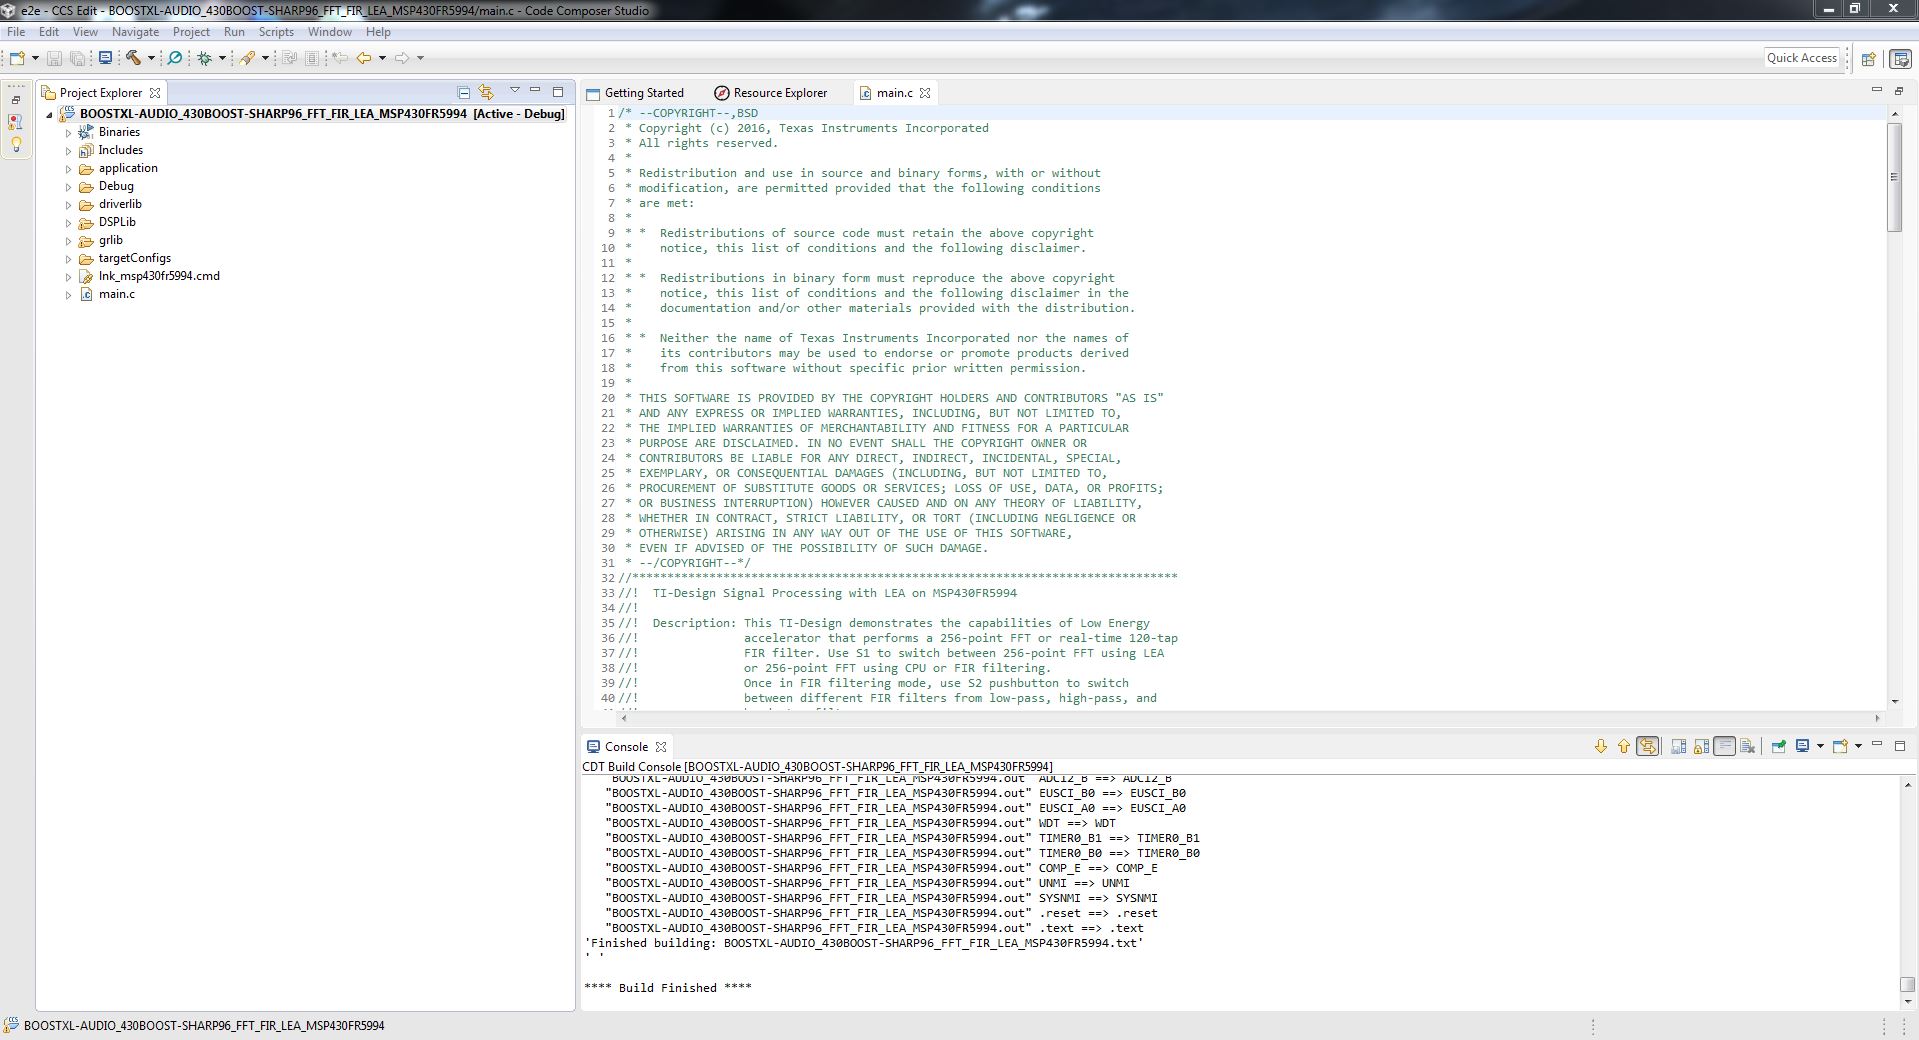Viewport: 1919px width, 1040px height.
Task: Click the flashlight search tool icon
Action: click(x=247, y=58)
